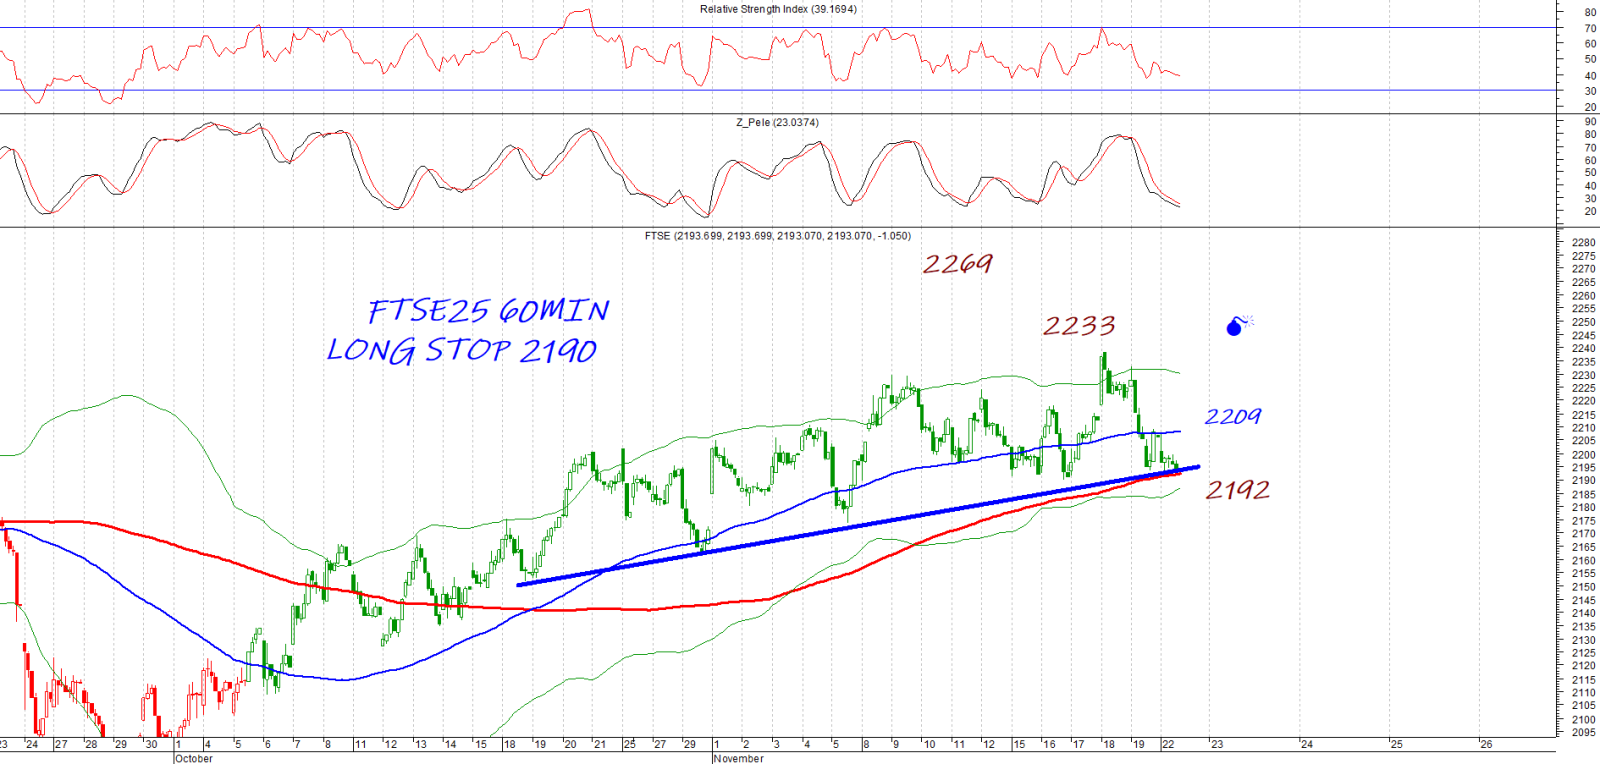Viewport: 1600px width, 764px height.
Task: Click the 2095 price axis value
Action: 1583,733
